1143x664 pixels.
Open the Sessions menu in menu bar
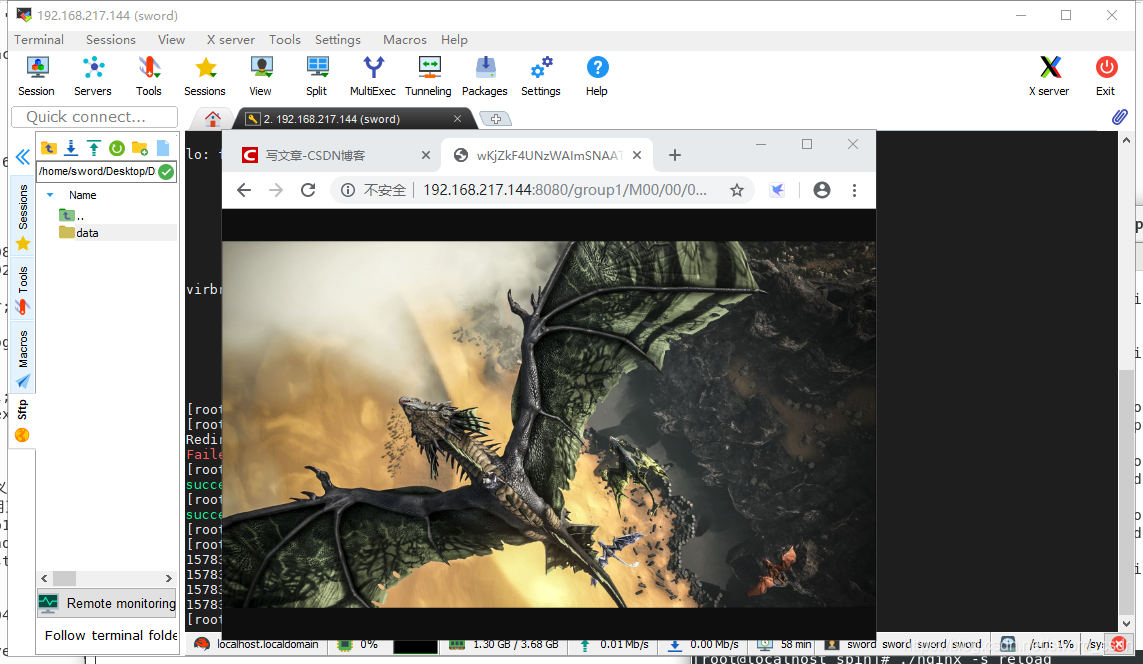(x=111, y=39)
